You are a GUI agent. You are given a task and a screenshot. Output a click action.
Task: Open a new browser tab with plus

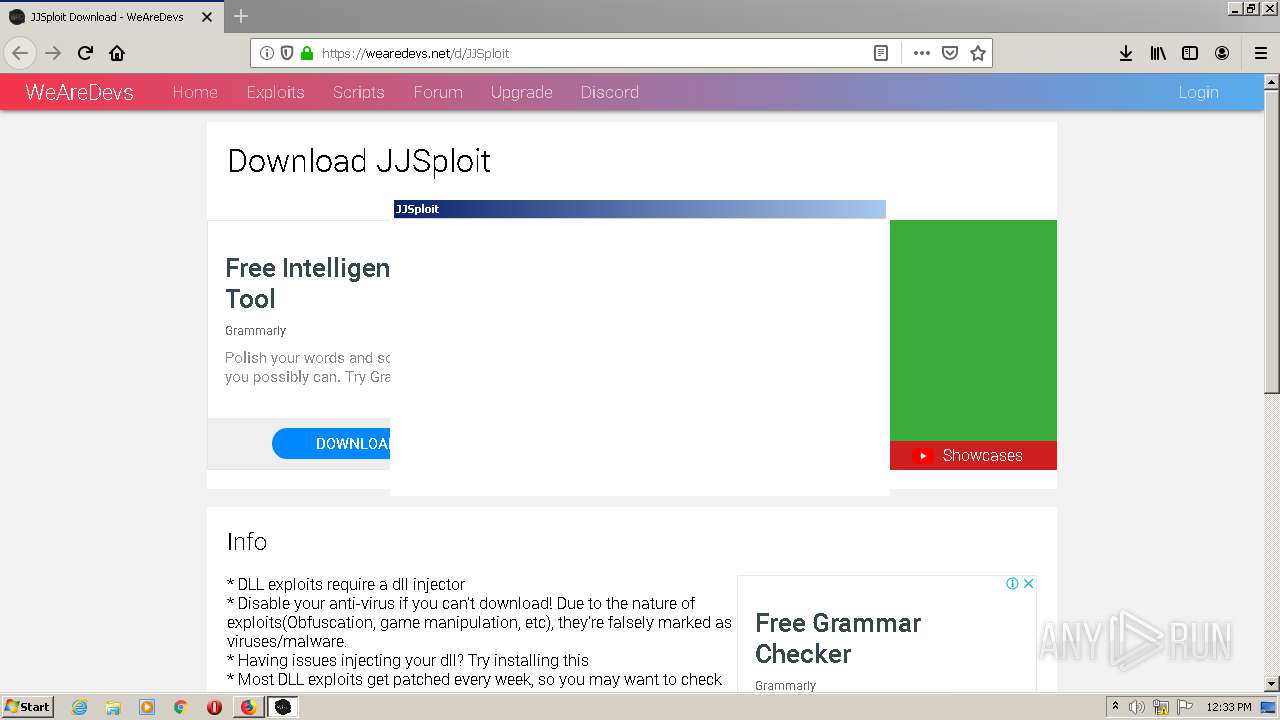pos(241,16)
